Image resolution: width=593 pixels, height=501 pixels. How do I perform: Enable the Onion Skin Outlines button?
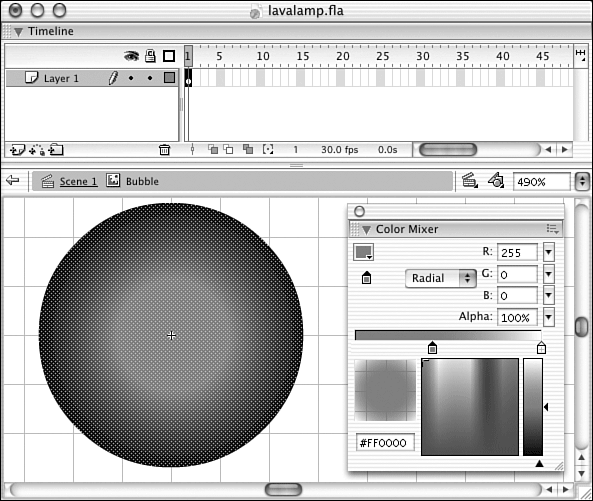[x=228, y=150]
